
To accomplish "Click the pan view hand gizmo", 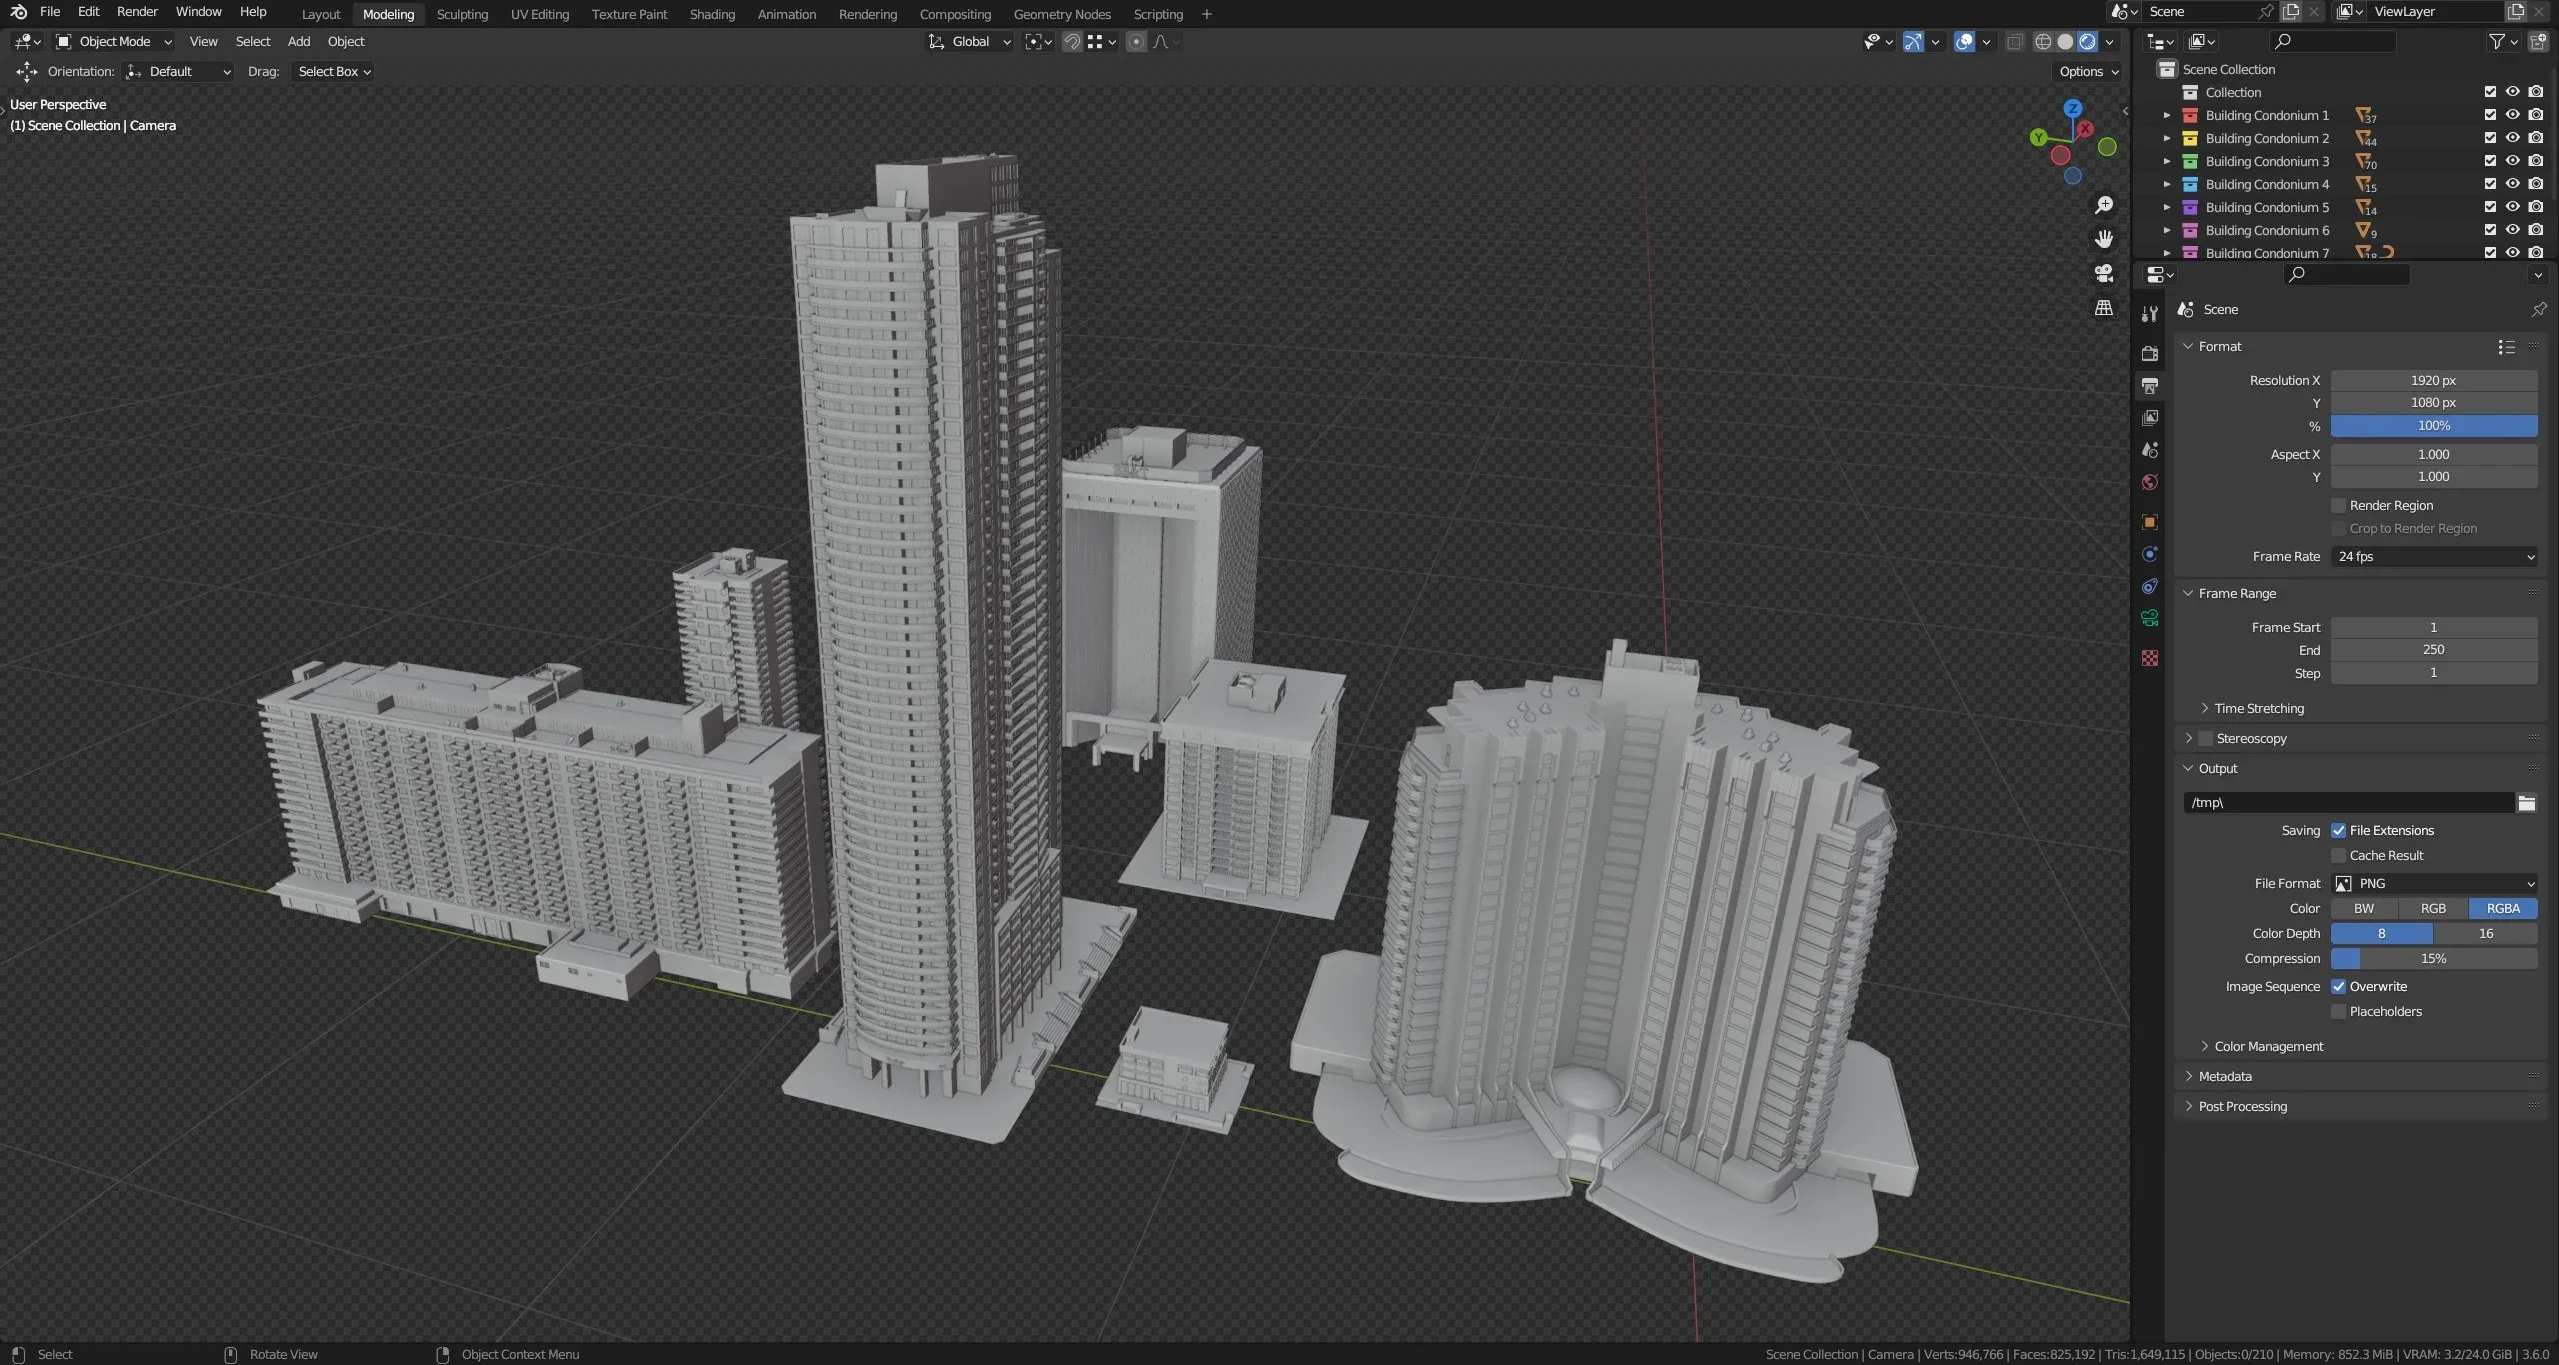I will [x=2104, y=239].
